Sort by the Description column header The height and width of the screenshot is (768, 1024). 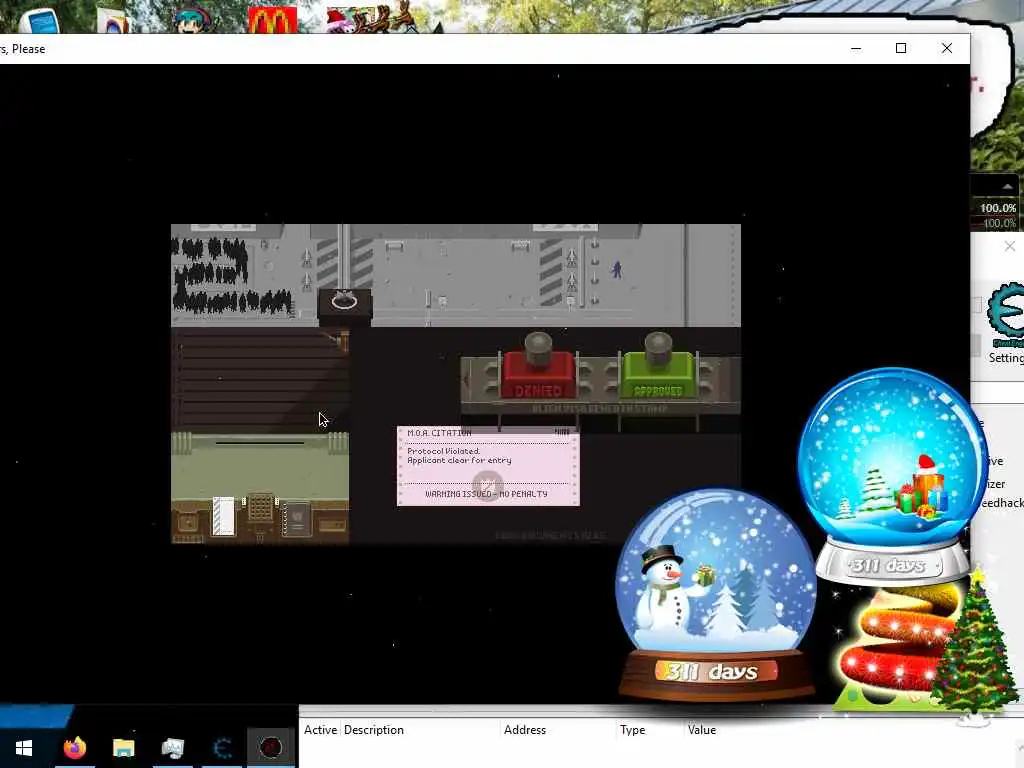coord(374,730)
